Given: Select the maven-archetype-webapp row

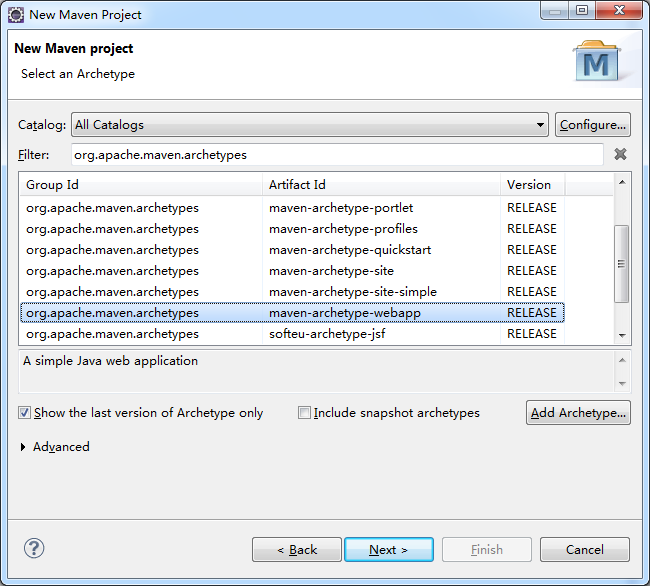Looking at the screenshot, I should pos(292,313).
